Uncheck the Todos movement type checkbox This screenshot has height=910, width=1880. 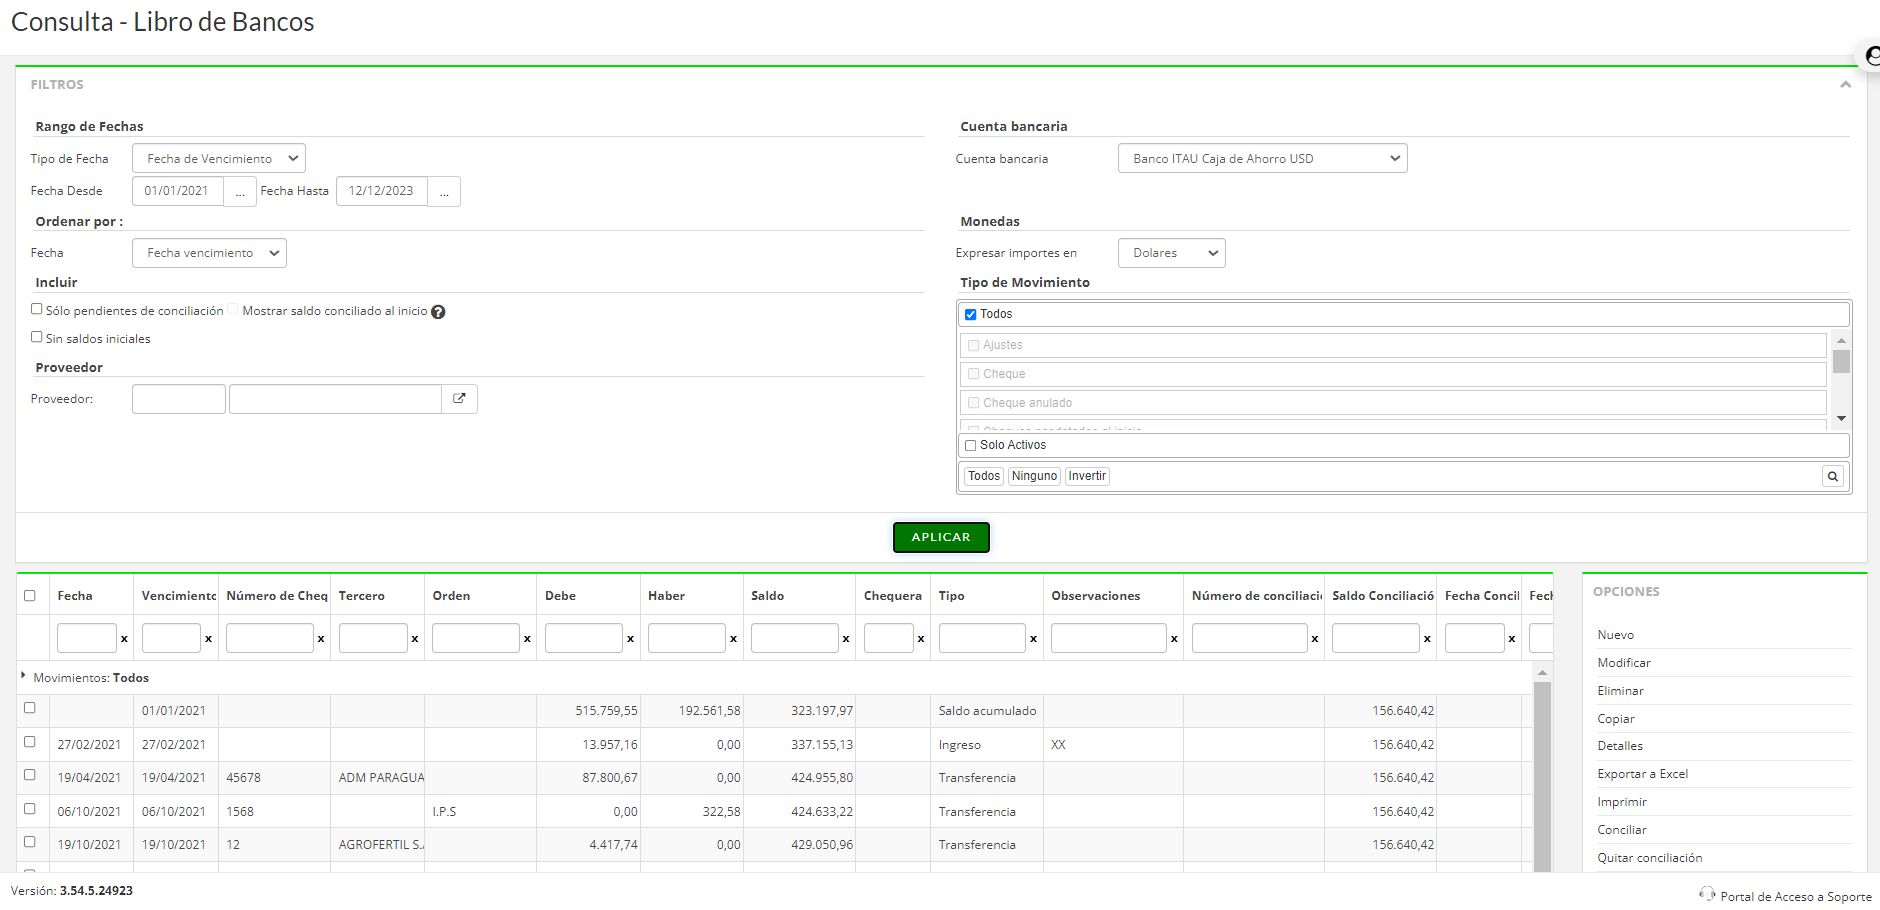tap(970, 315)
